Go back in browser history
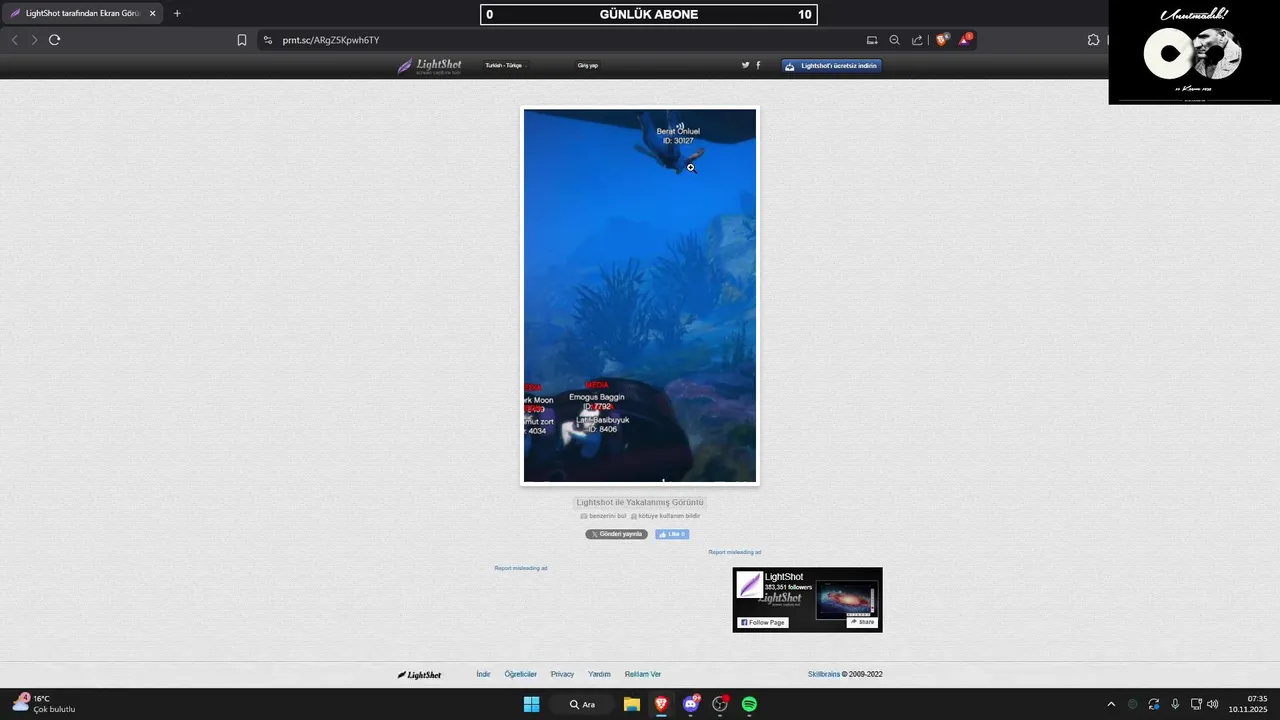This screenshot has height=720, width=1280. 14,40
